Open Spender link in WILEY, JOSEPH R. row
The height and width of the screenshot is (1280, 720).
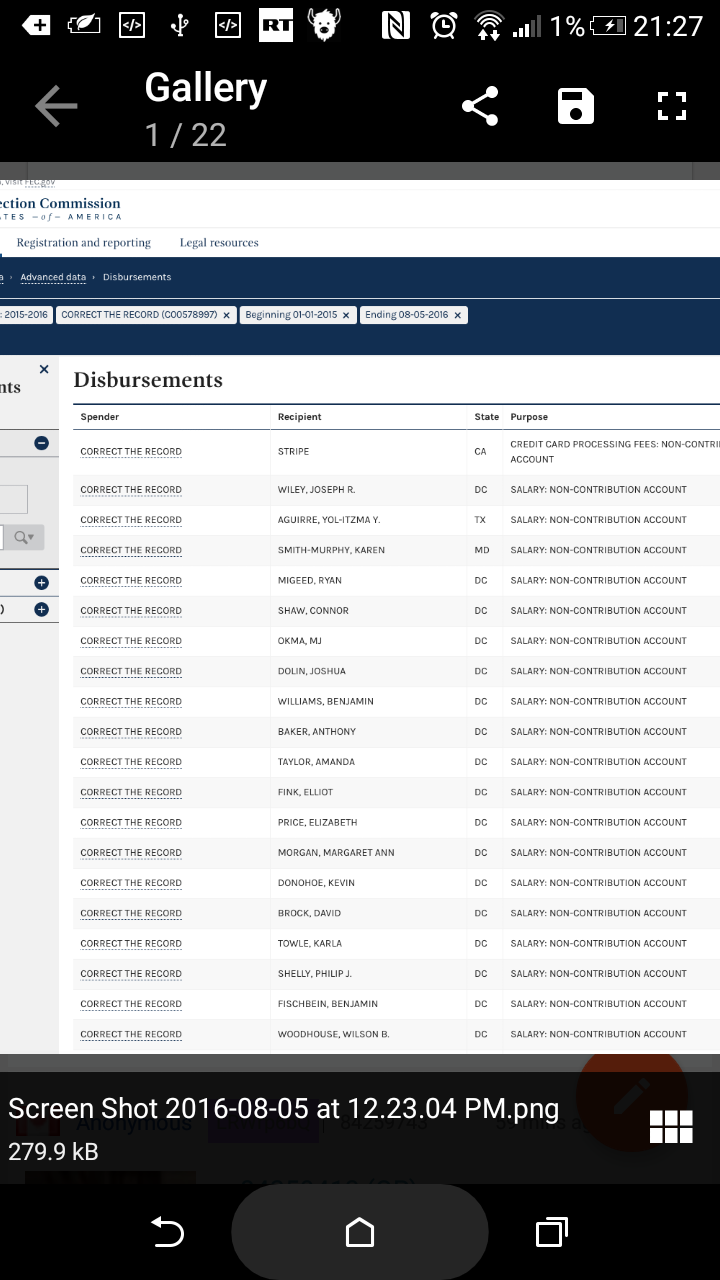[131, 490]
